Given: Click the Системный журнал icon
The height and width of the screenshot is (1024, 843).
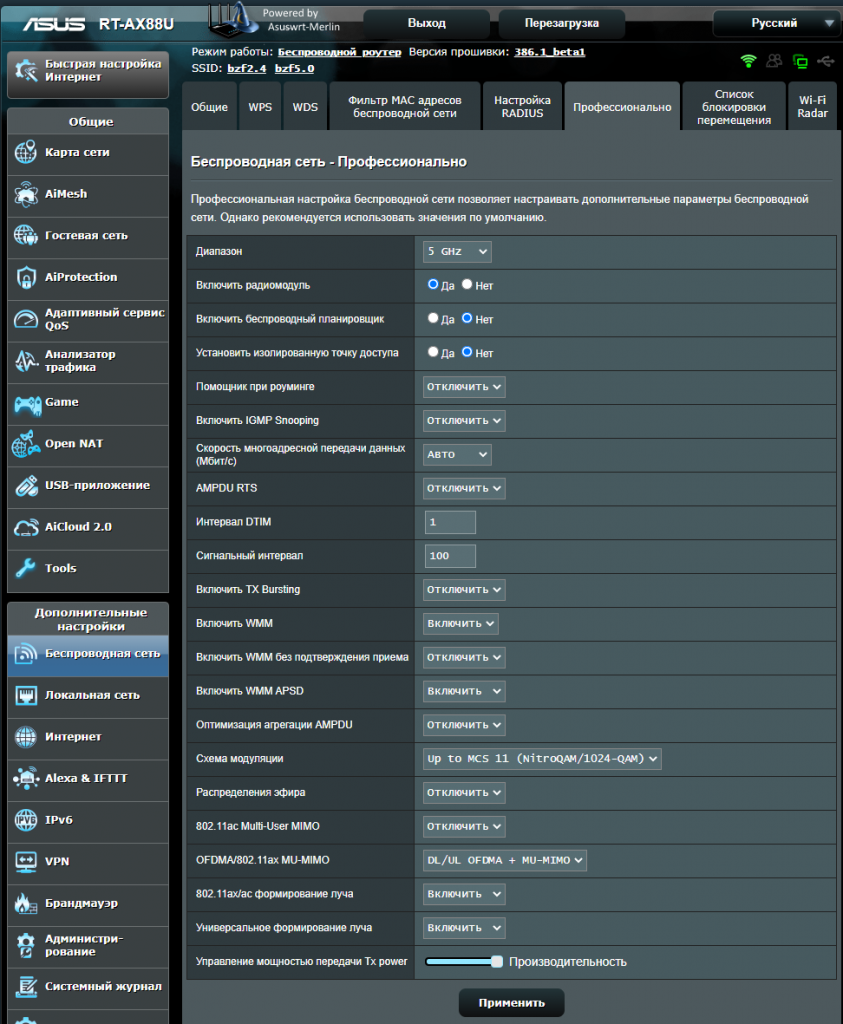Looking at the screenshot, I should pyautogui.click(x=26, y=986).
